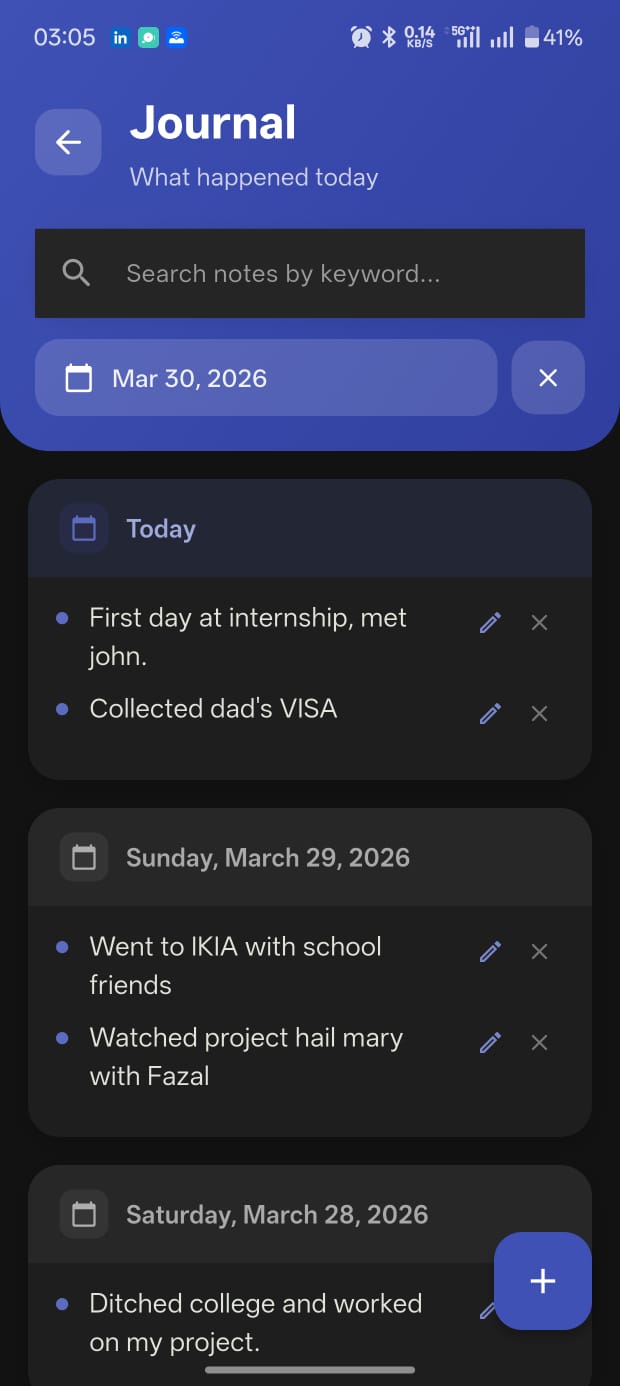Delete the 'Watched project hail mary' note
Image resolution: width=620 pixels, height=1386 pixels.
click(539, 1042)
